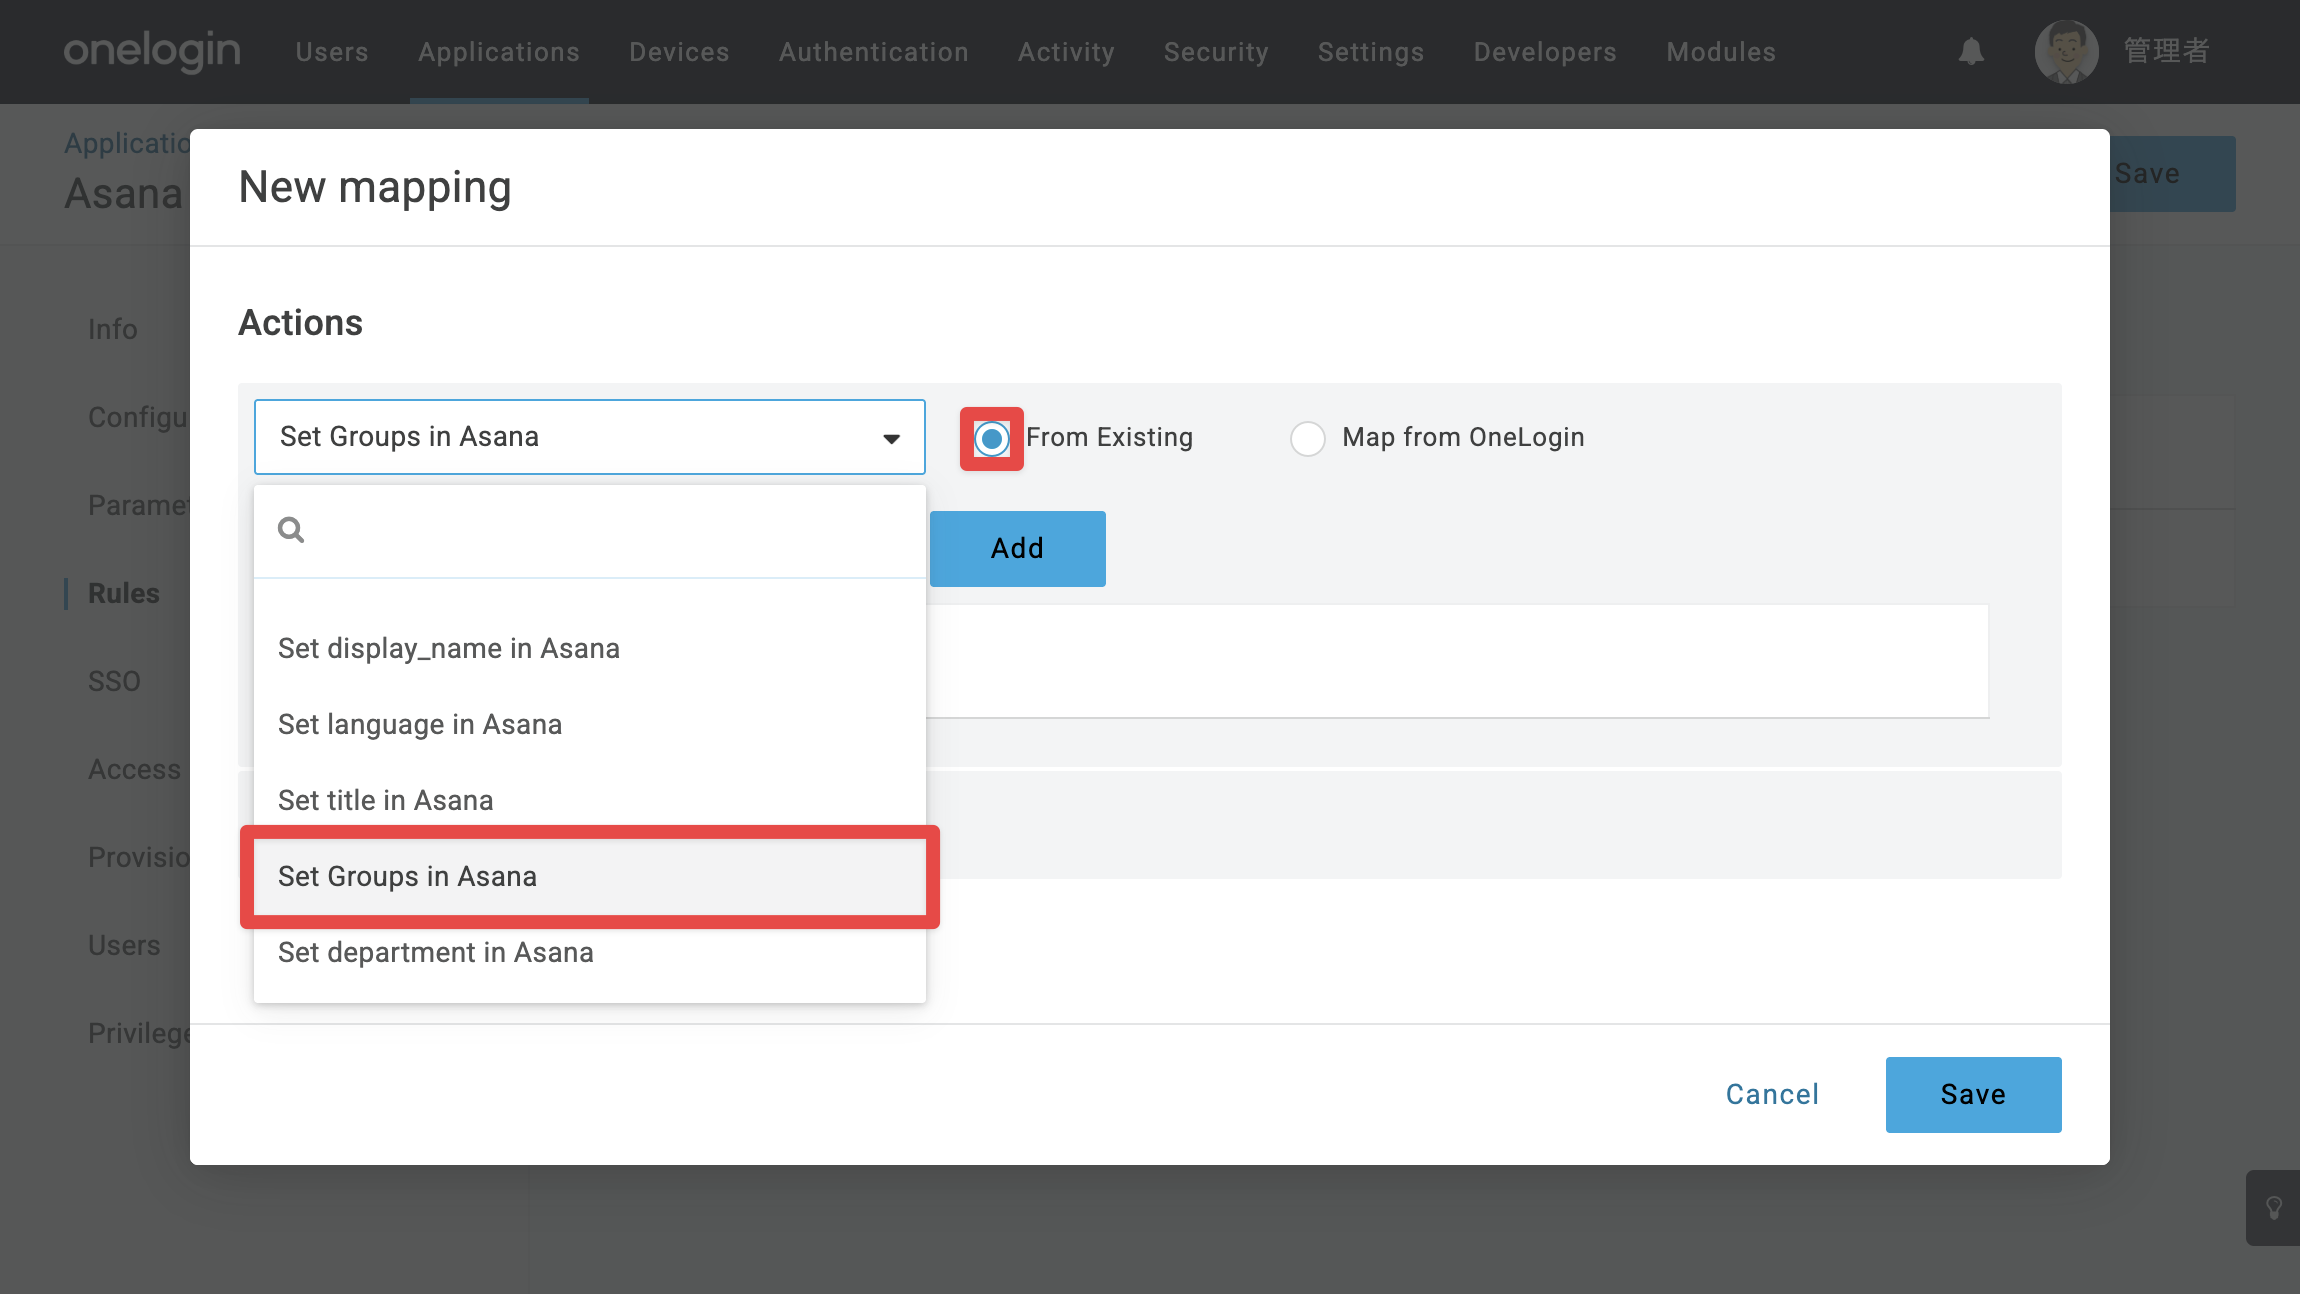Click the Add button
The image size is (2300, 1294).
1018,548
